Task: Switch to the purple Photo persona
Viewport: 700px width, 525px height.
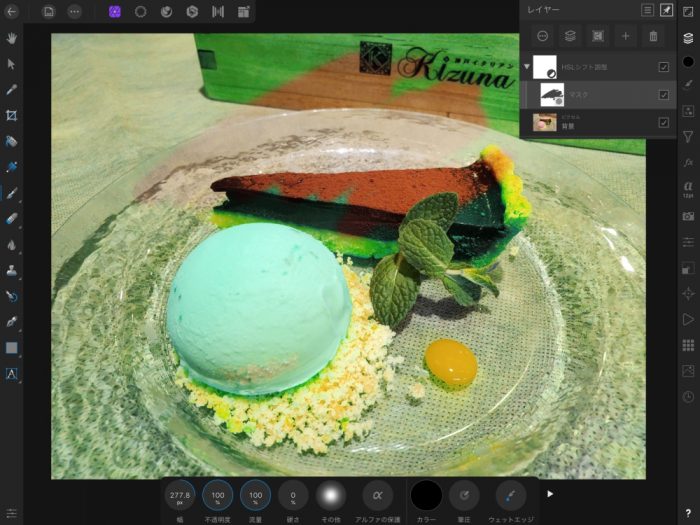Action: click(x=115, y=12)
